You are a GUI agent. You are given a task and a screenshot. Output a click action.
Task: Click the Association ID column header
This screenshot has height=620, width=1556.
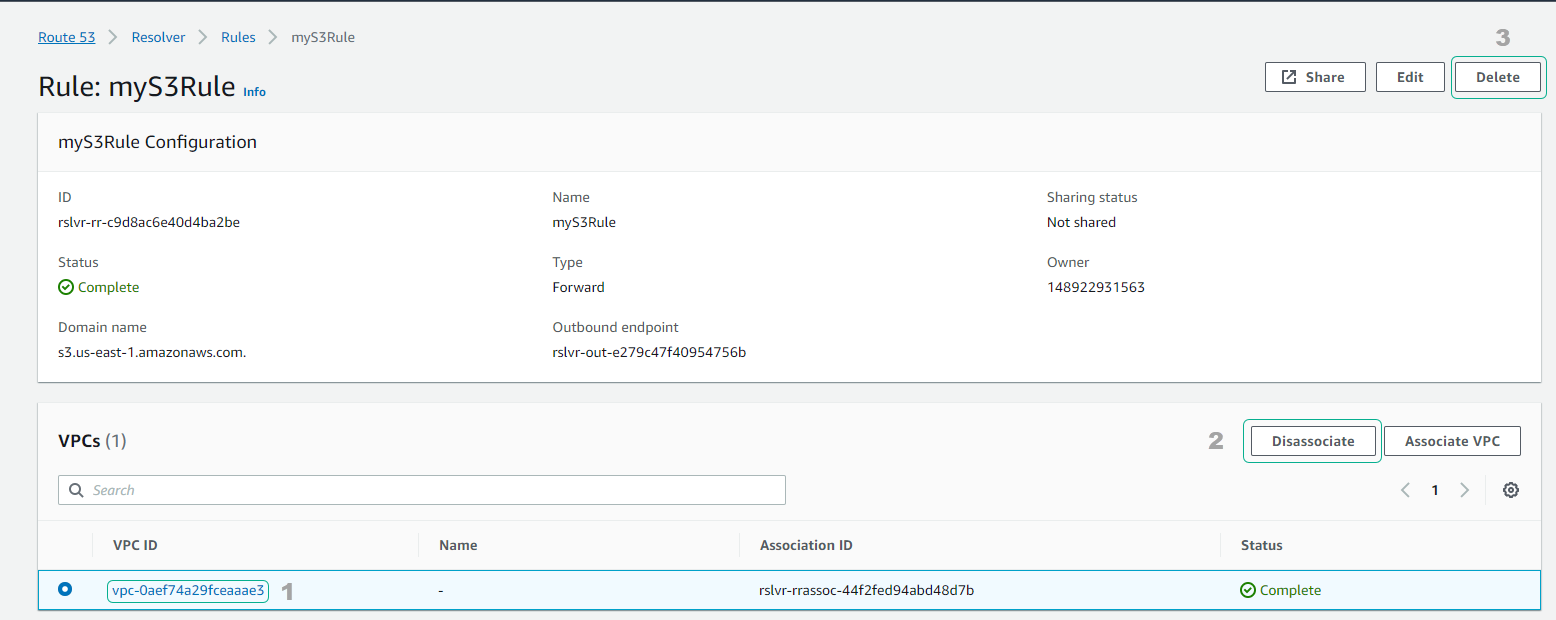(x=806, y=545)
